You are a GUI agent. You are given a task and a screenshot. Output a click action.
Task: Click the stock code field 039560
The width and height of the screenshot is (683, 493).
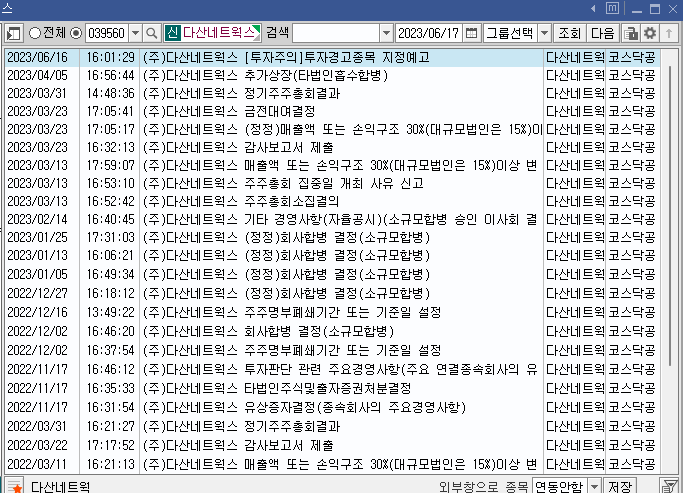tap(107, 33)
